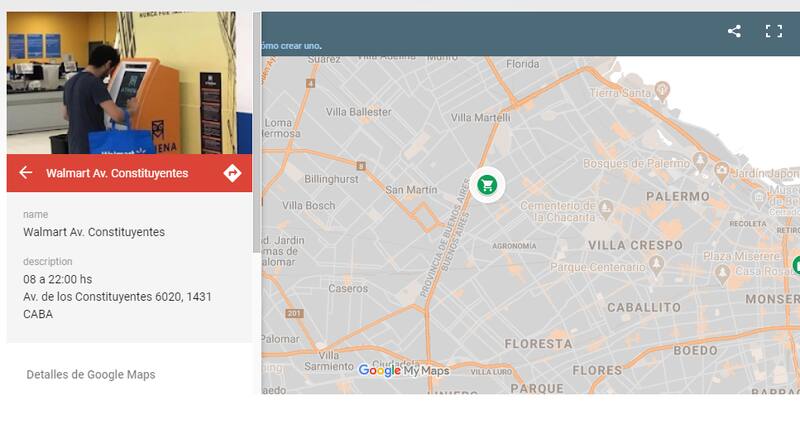Click the 'cómo crear uno' link
This screenshot has height=425, width=800.
tap(291, 46)
